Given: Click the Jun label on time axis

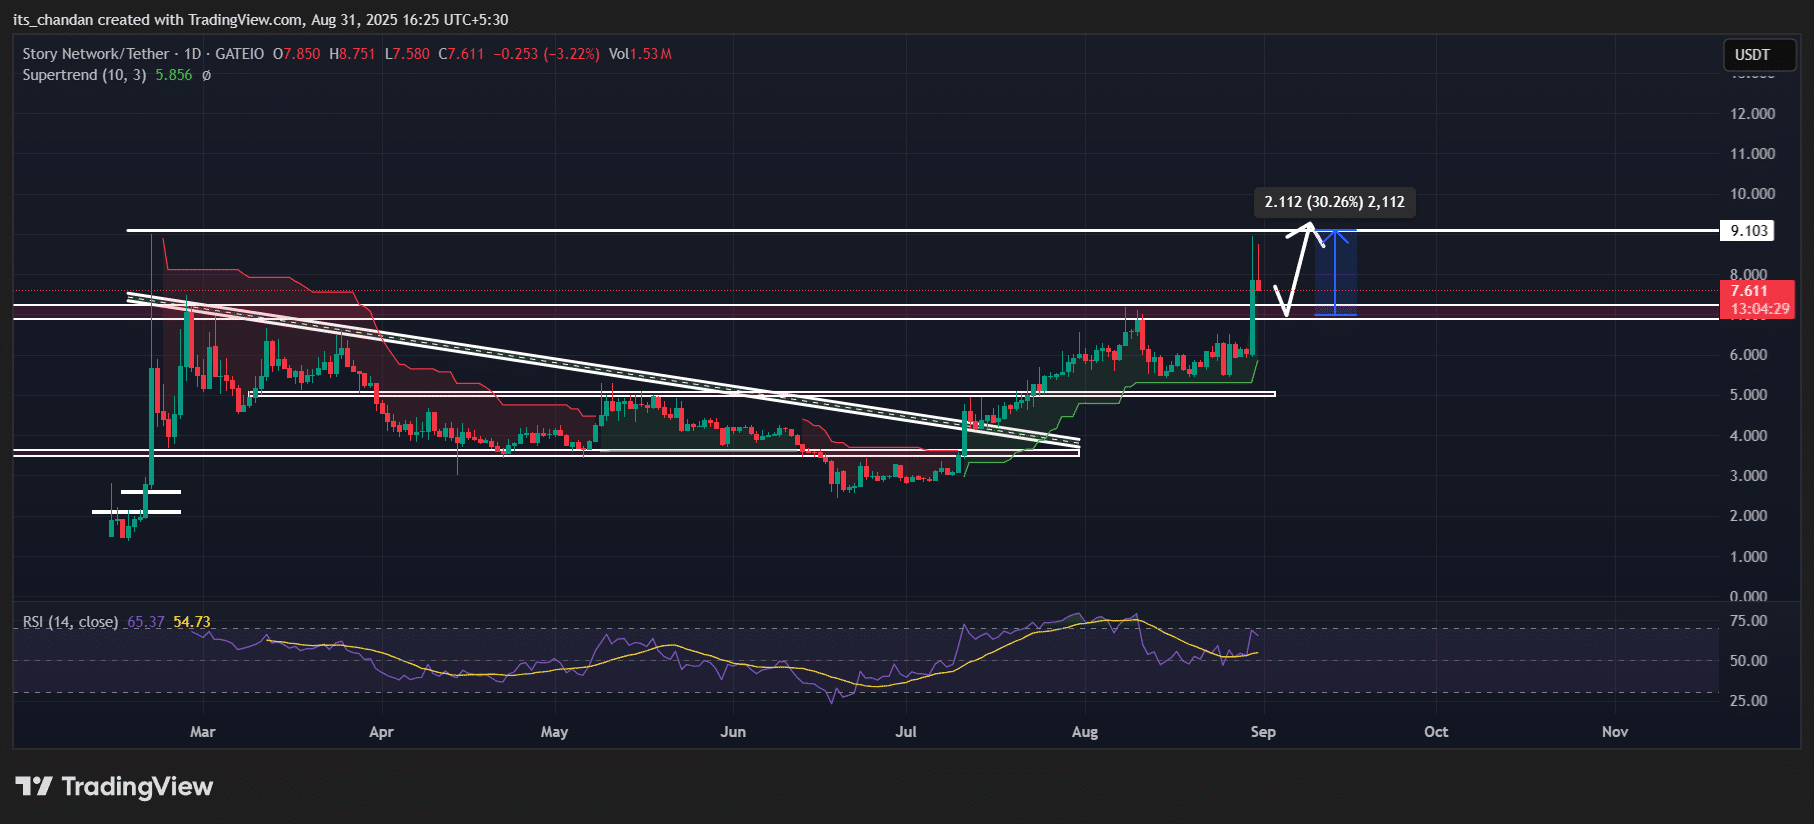Looking at the screenshot, I should [x=733, y=732].
